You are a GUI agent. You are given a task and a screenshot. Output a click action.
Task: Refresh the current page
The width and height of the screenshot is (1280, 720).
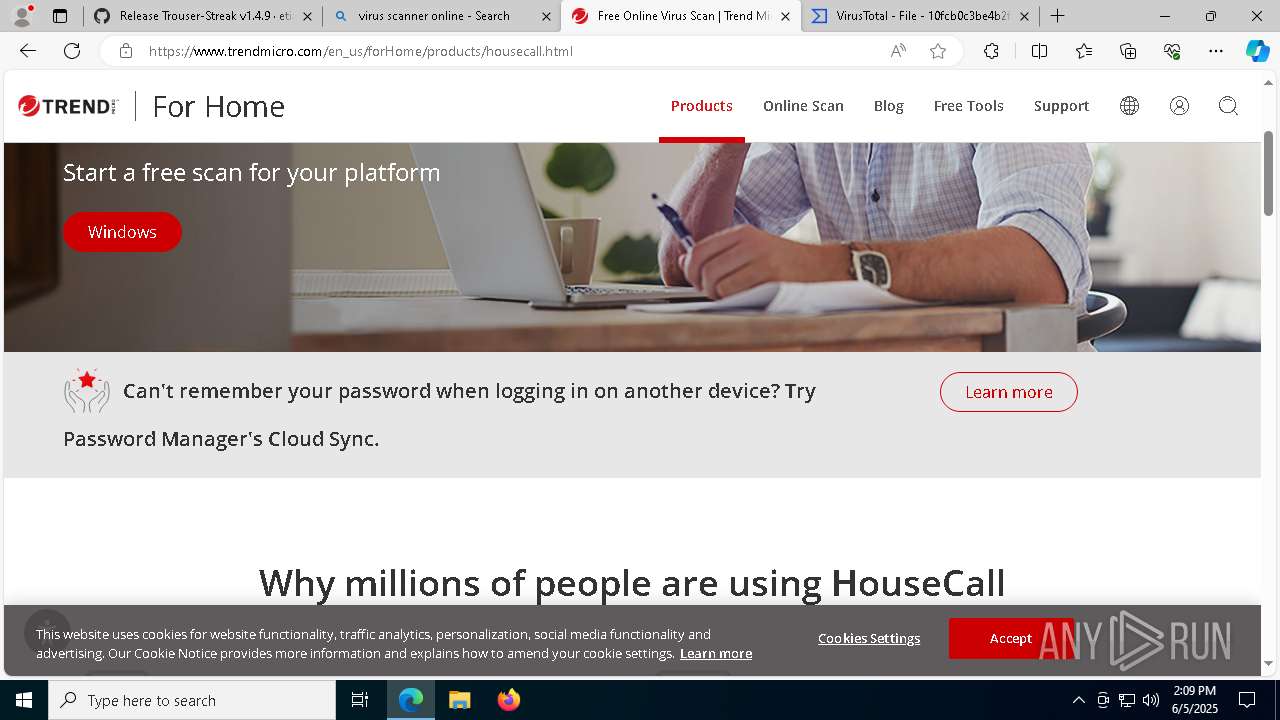coord(72,51)
